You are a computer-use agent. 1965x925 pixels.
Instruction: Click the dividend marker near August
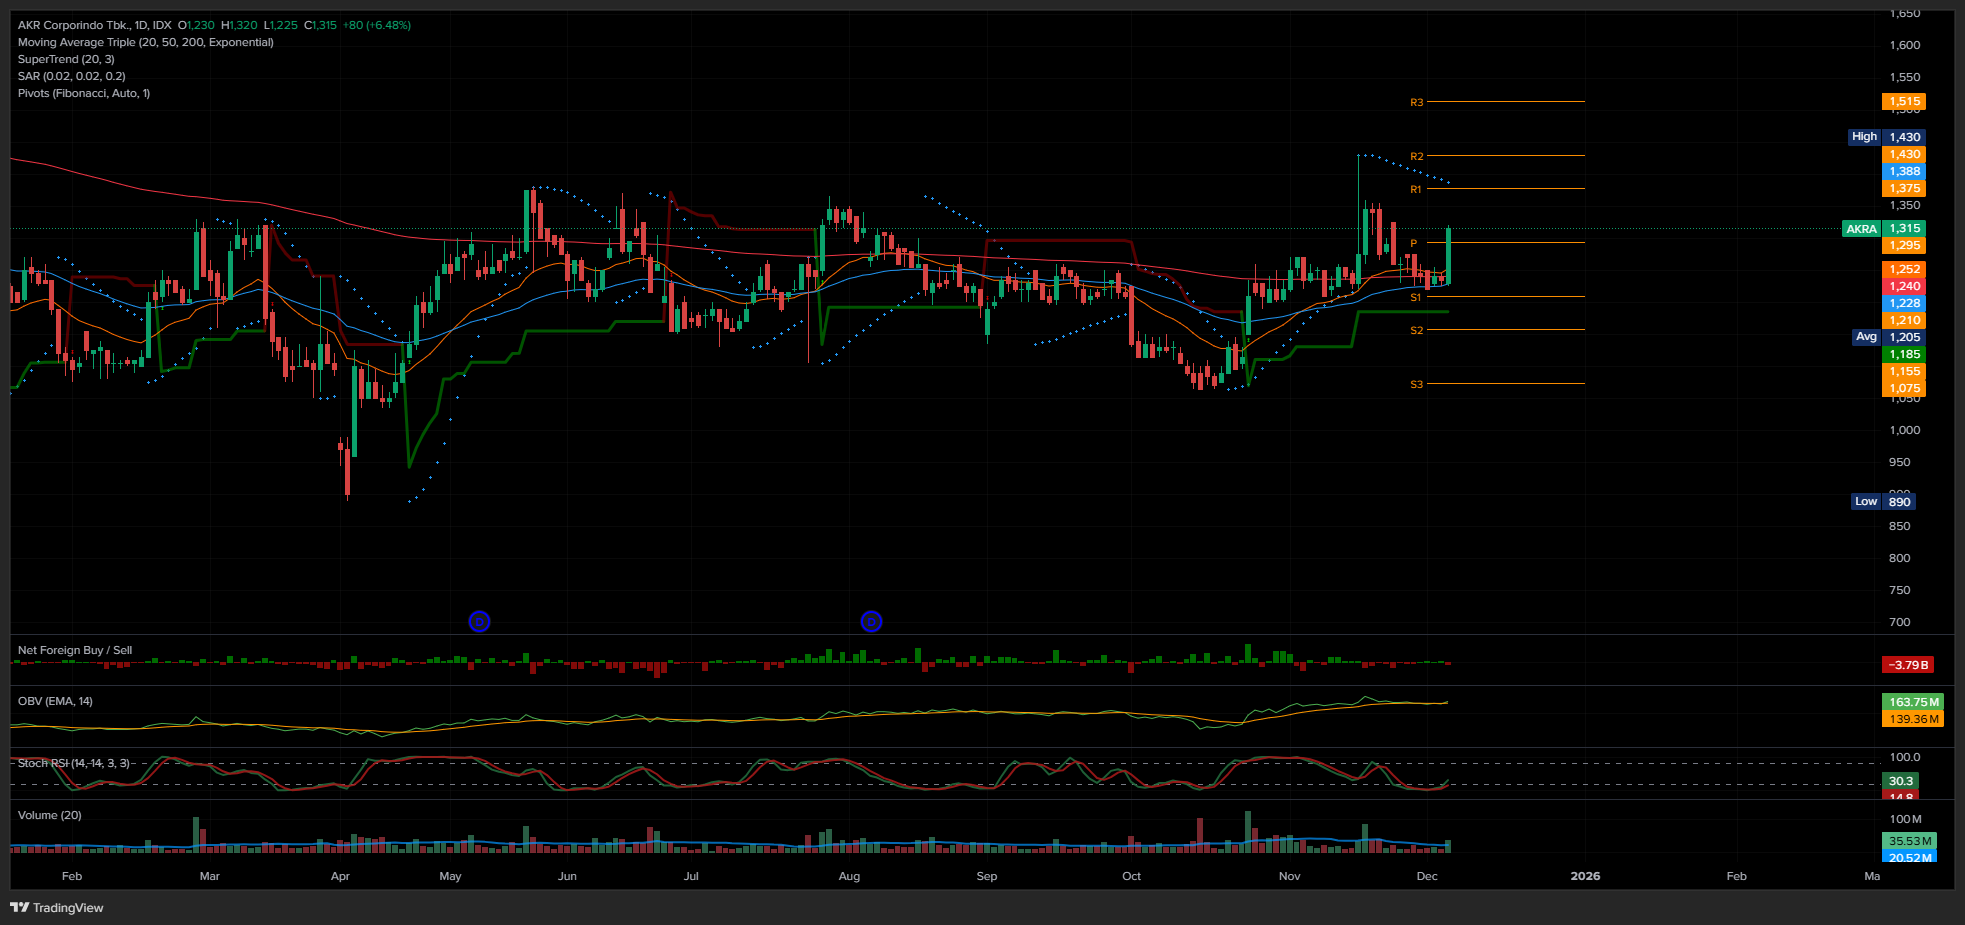point(871,622)
